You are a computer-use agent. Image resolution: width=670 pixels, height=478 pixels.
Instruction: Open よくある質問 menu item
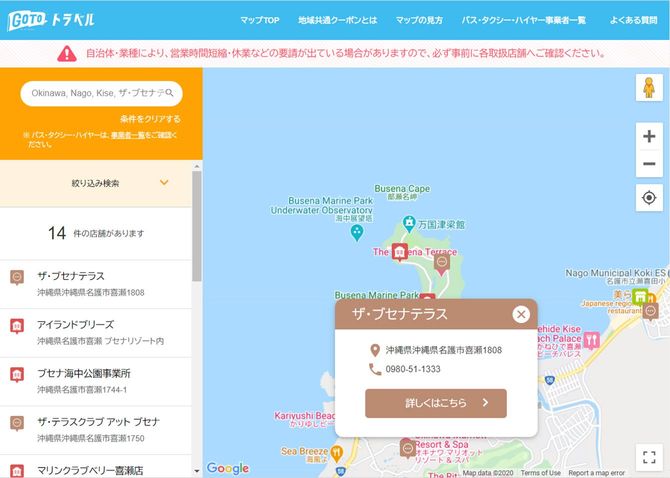[633, 20]
